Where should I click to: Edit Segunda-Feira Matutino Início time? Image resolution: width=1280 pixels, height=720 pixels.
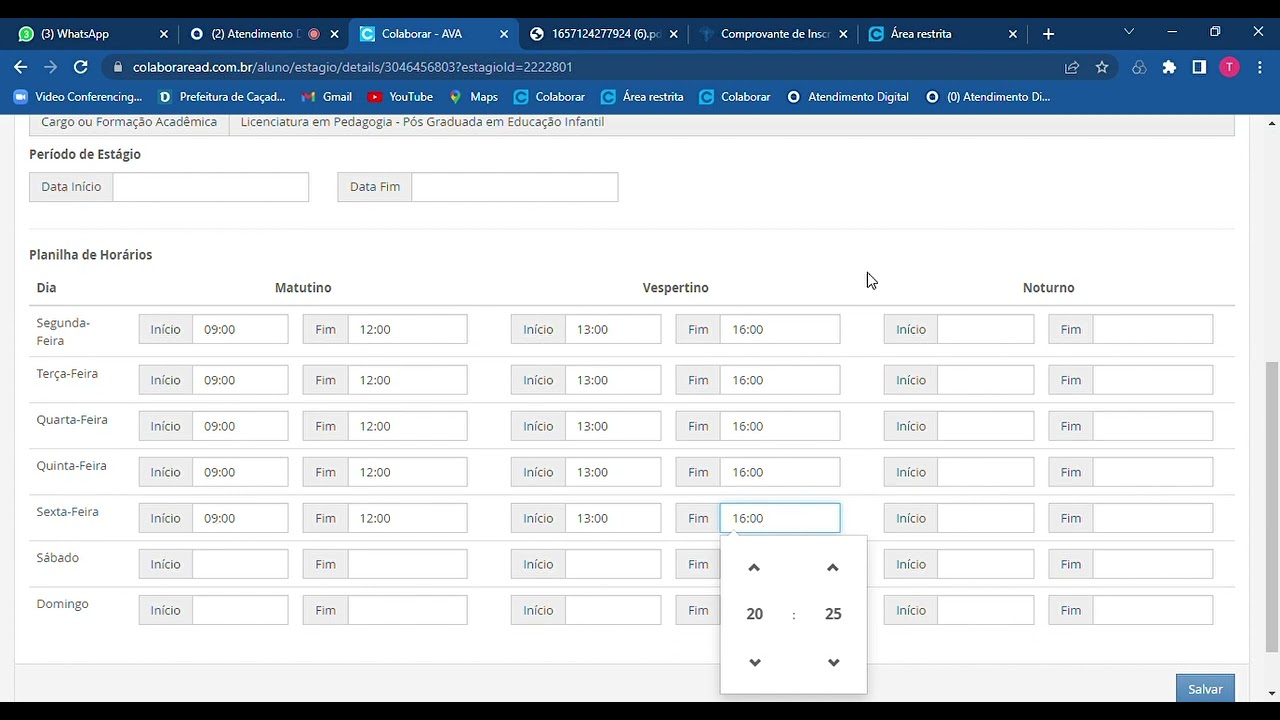point(240,329)
